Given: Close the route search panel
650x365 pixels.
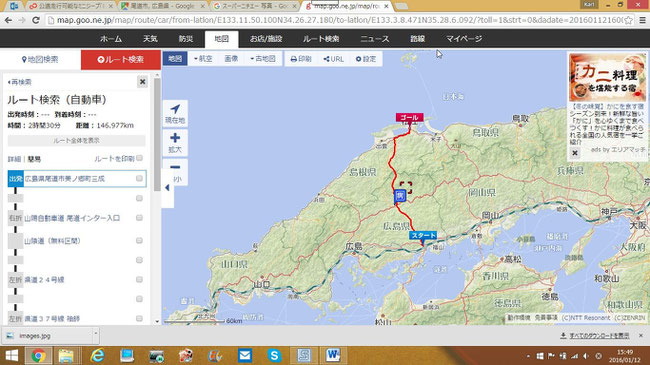Looking at the screenshot, I should tap(142, 82).
